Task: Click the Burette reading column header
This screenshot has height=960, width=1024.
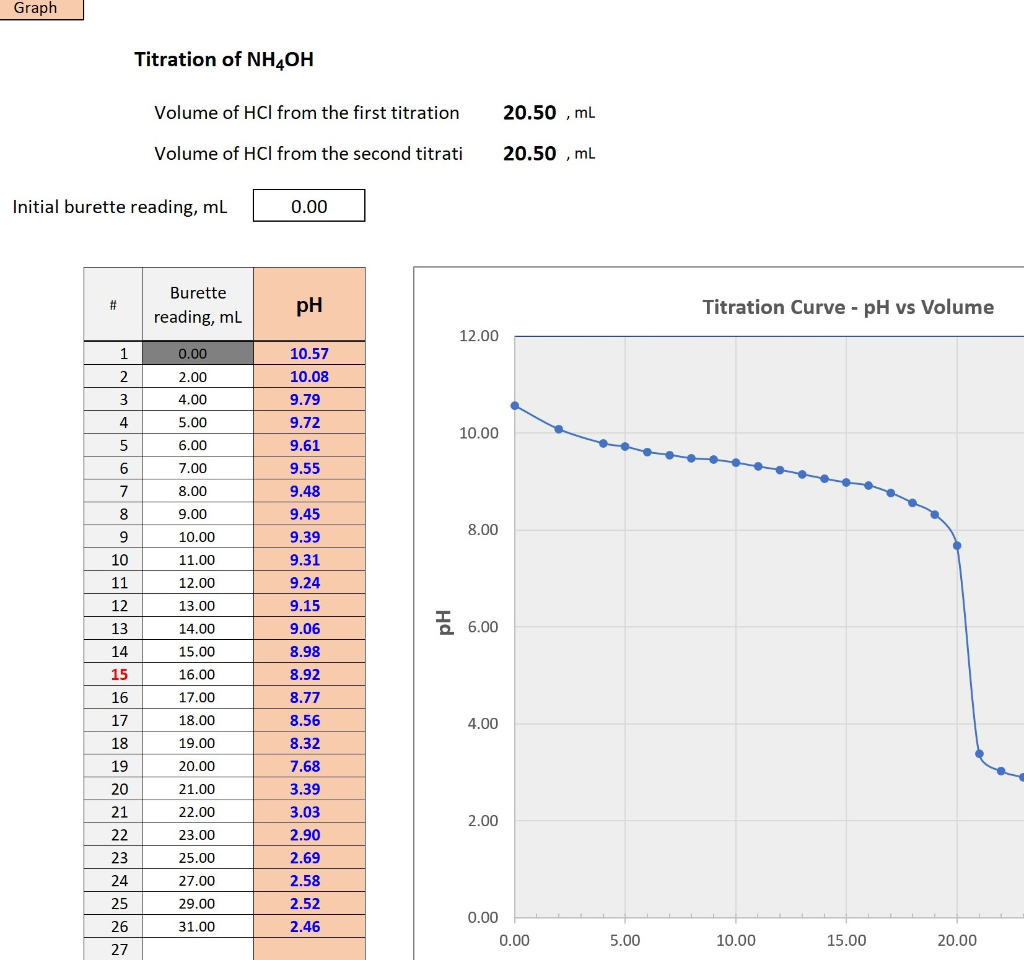Action: click(197, 303)
